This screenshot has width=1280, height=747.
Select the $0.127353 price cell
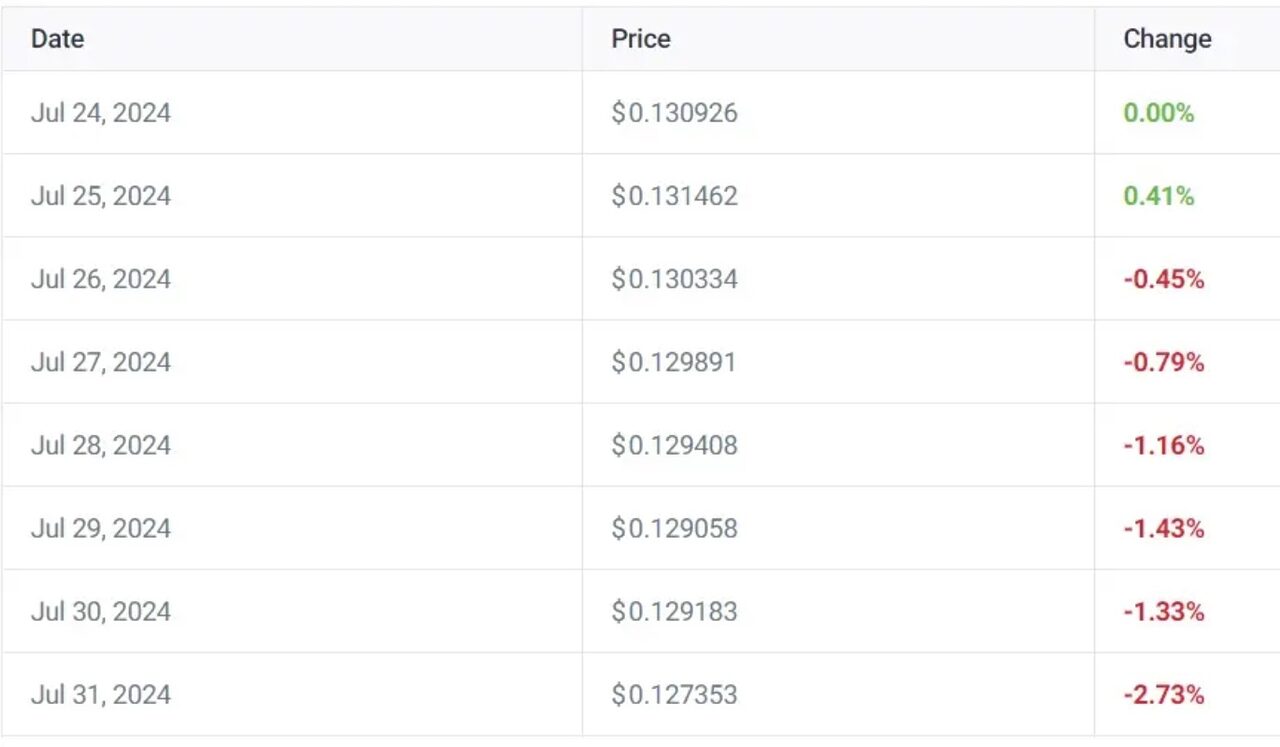(675, 694)
